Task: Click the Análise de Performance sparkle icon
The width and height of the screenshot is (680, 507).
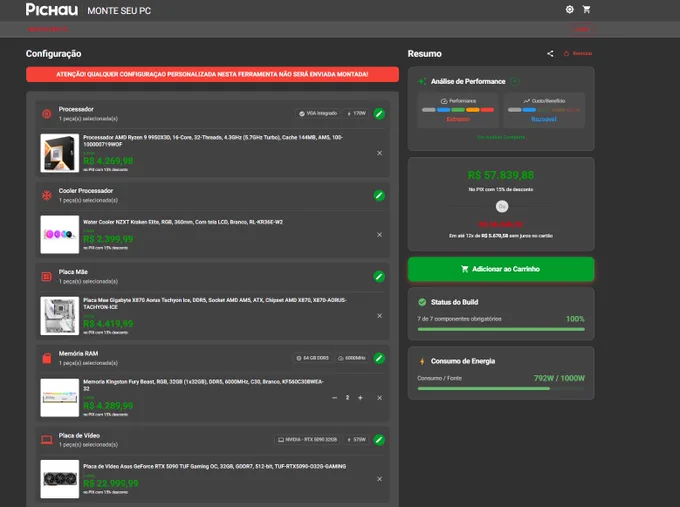Action: point(422,82)
